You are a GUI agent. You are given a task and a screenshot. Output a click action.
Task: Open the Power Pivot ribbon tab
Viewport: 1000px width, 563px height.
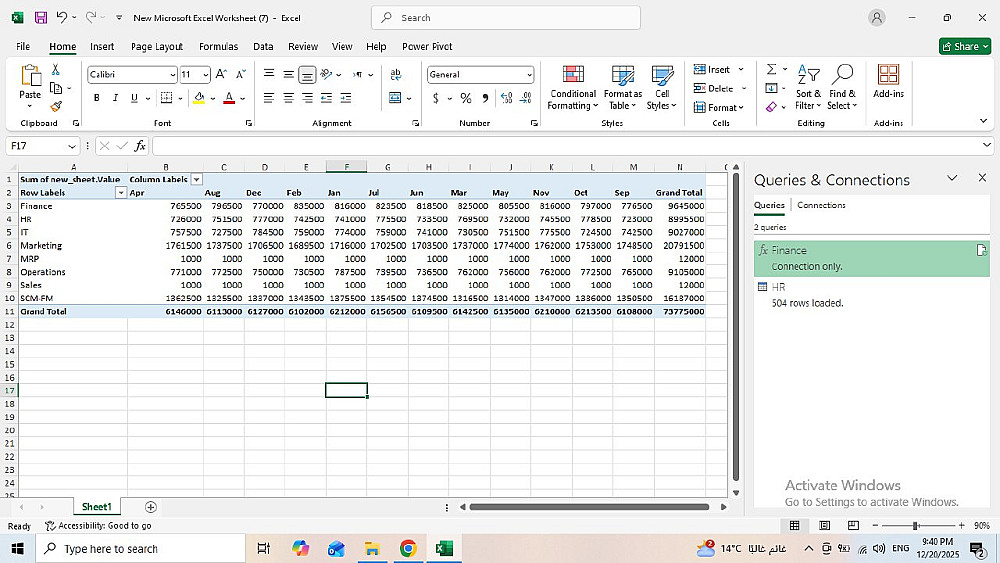[x=427, y=46]
